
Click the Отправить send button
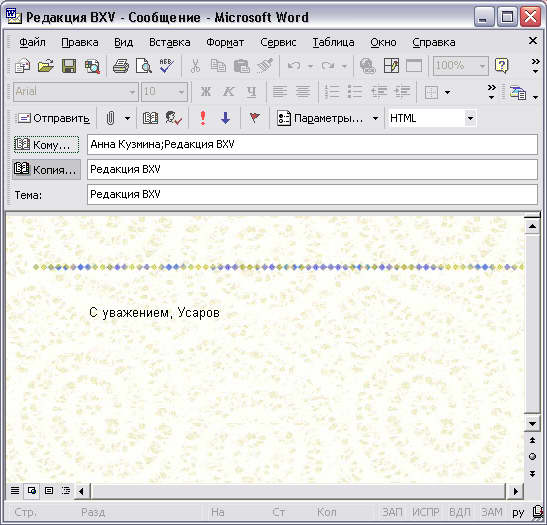pyautogui.click(x=53, y=118)
